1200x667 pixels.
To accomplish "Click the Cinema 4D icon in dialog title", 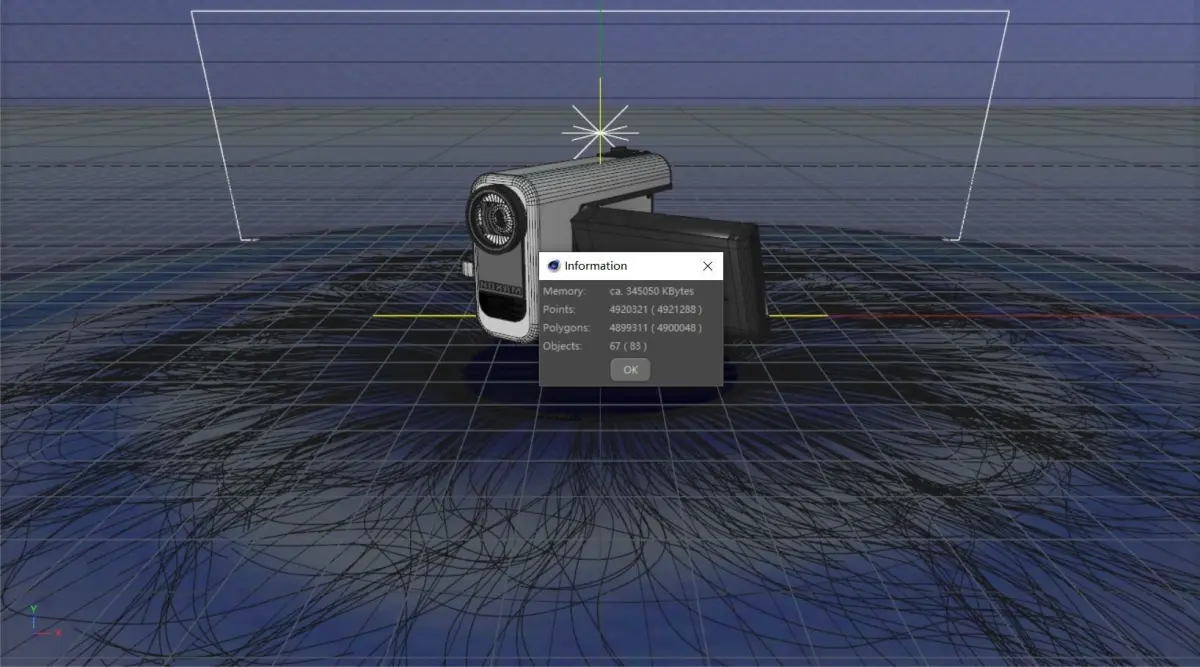I will point(554,266).
